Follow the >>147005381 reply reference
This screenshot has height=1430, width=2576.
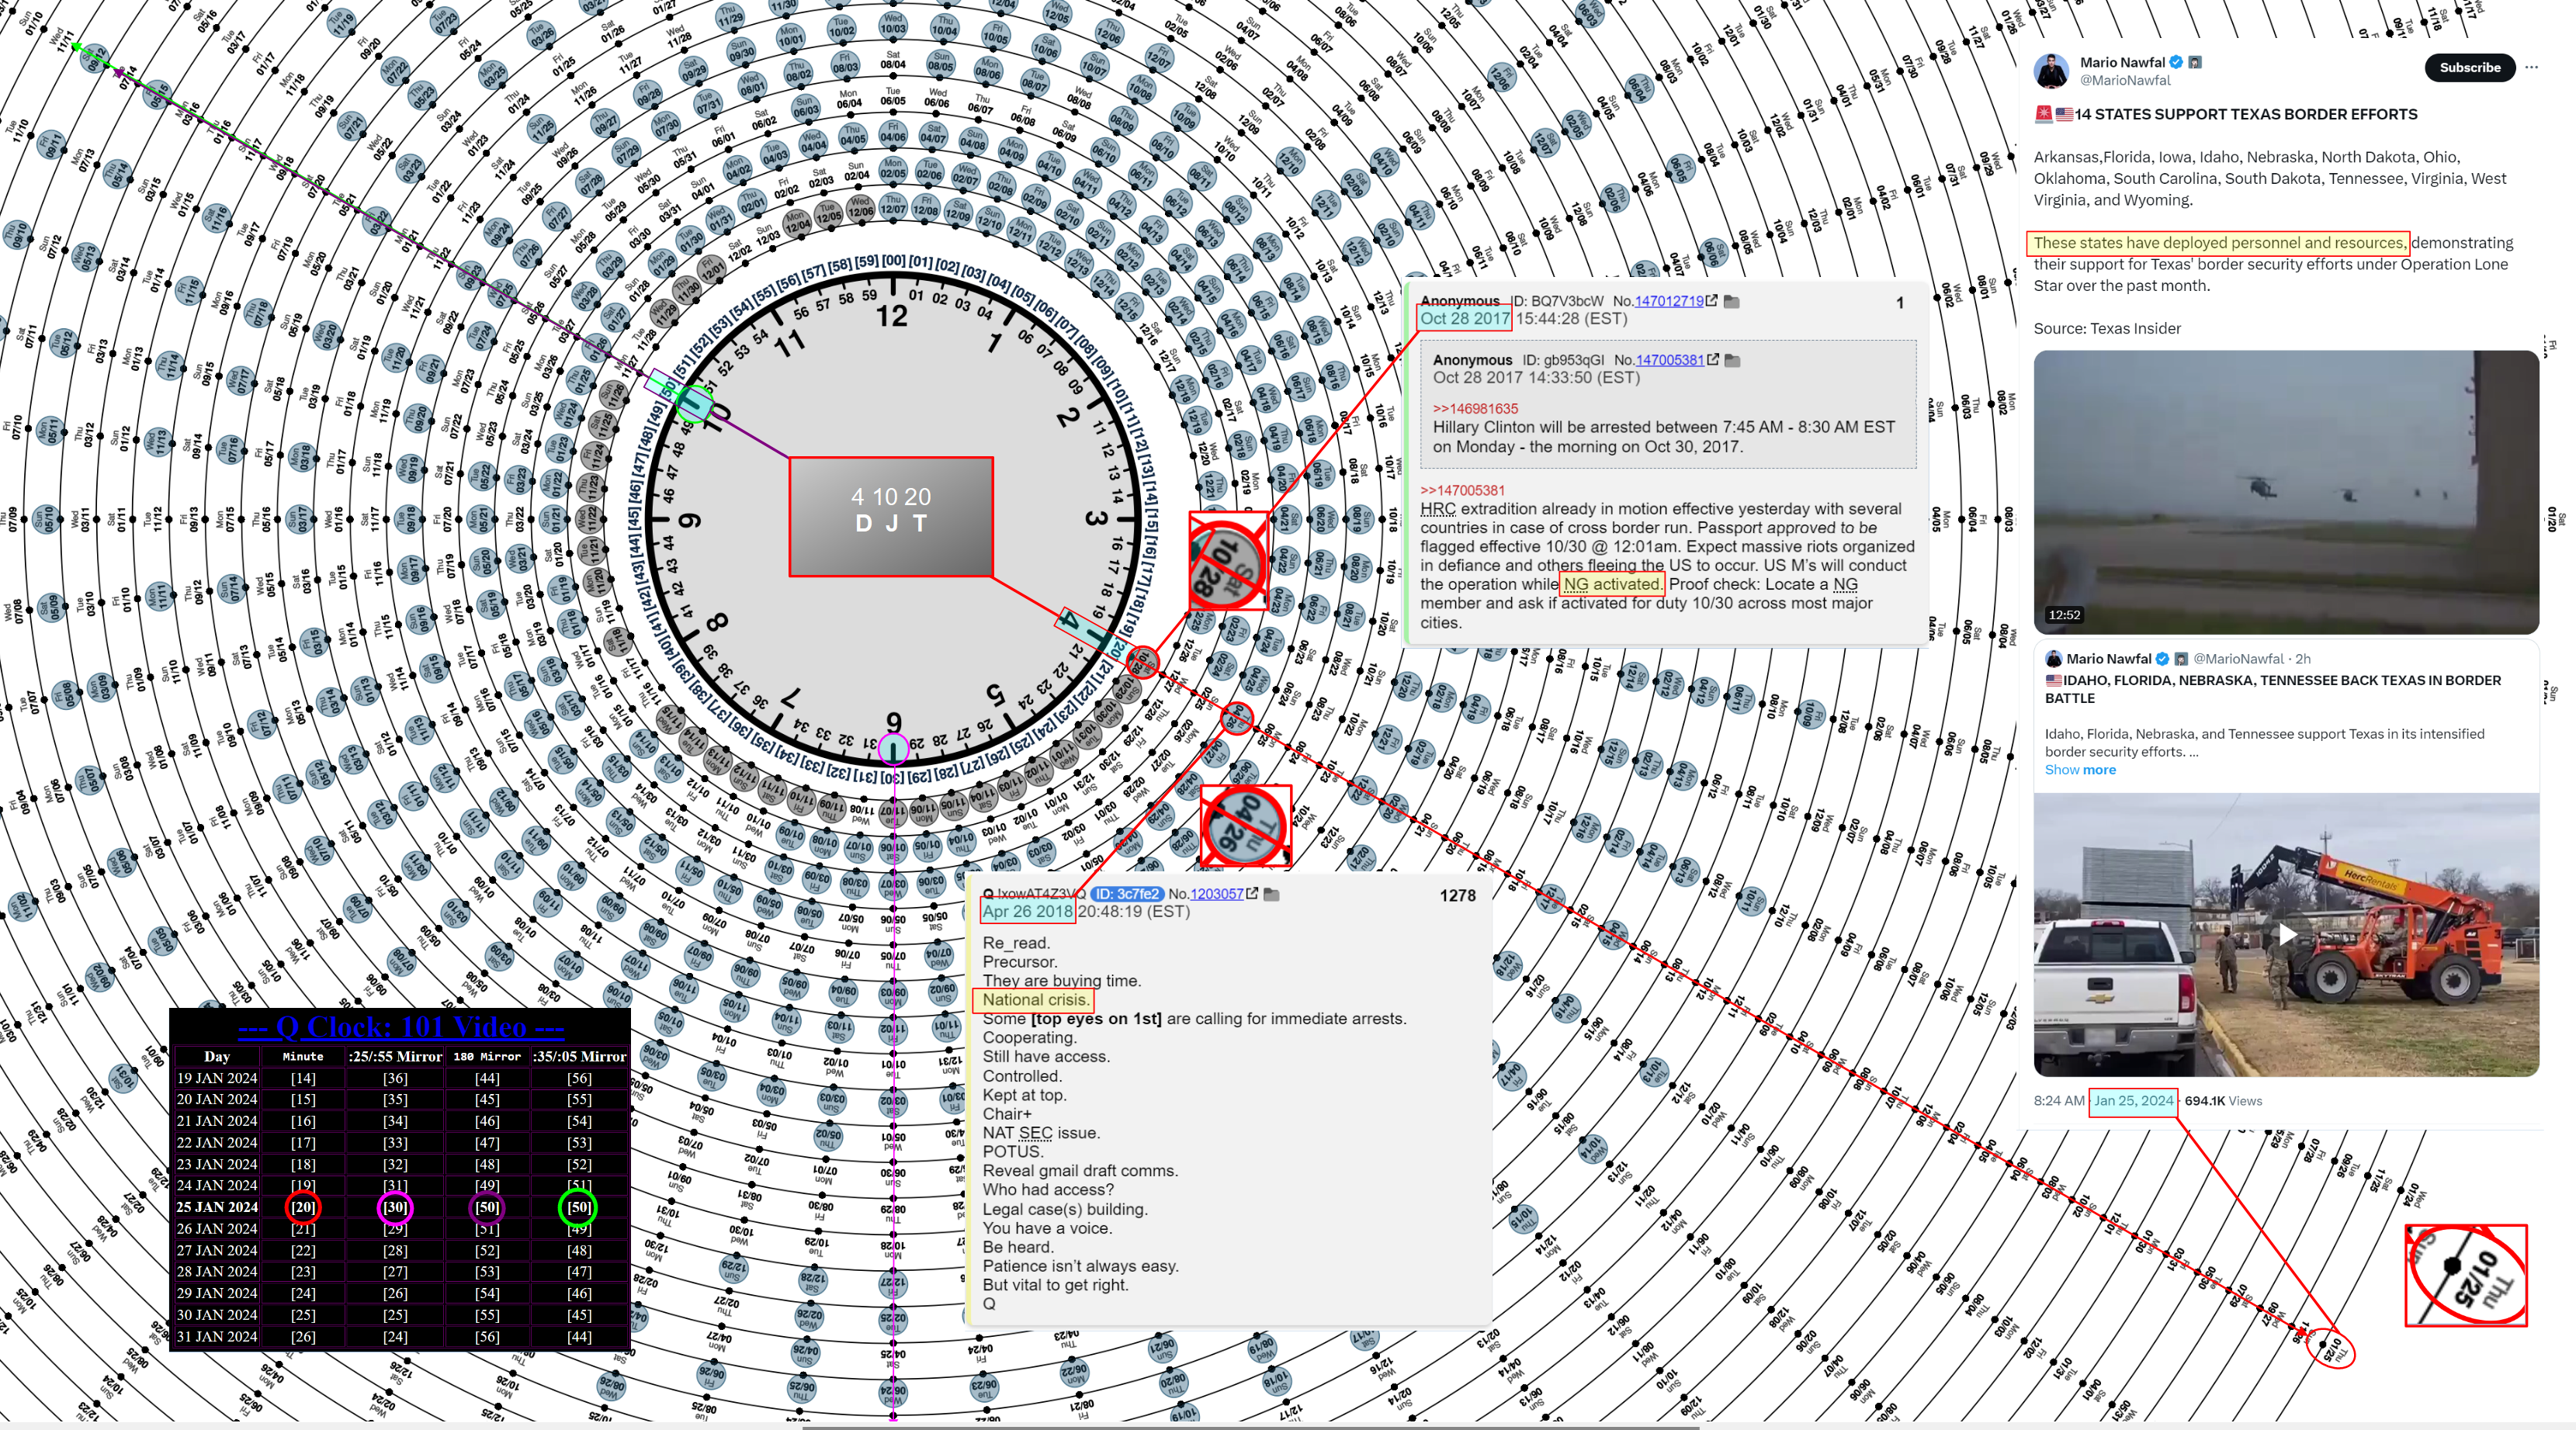click(x=1462, y=490)
